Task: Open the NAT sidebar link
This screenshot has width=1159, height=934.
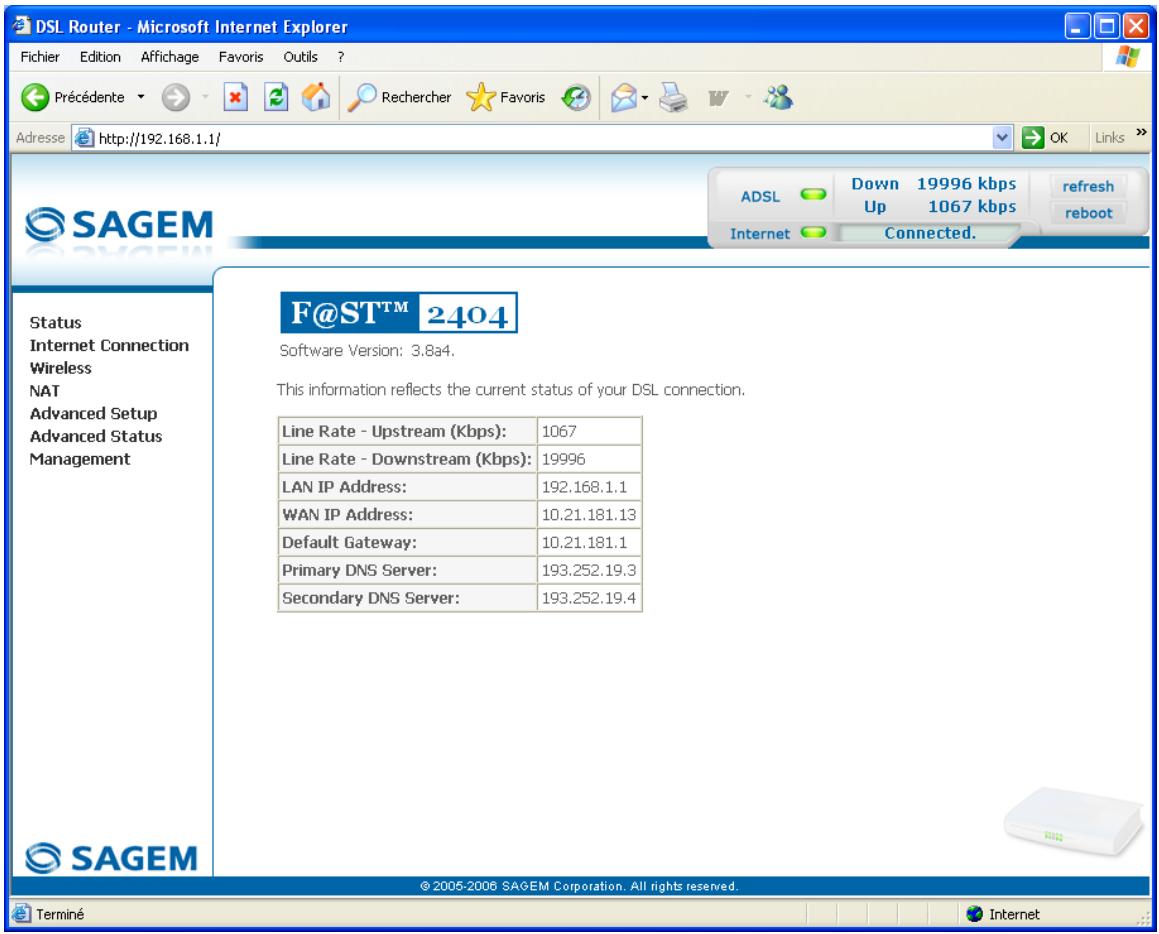Action: [44, 391]
